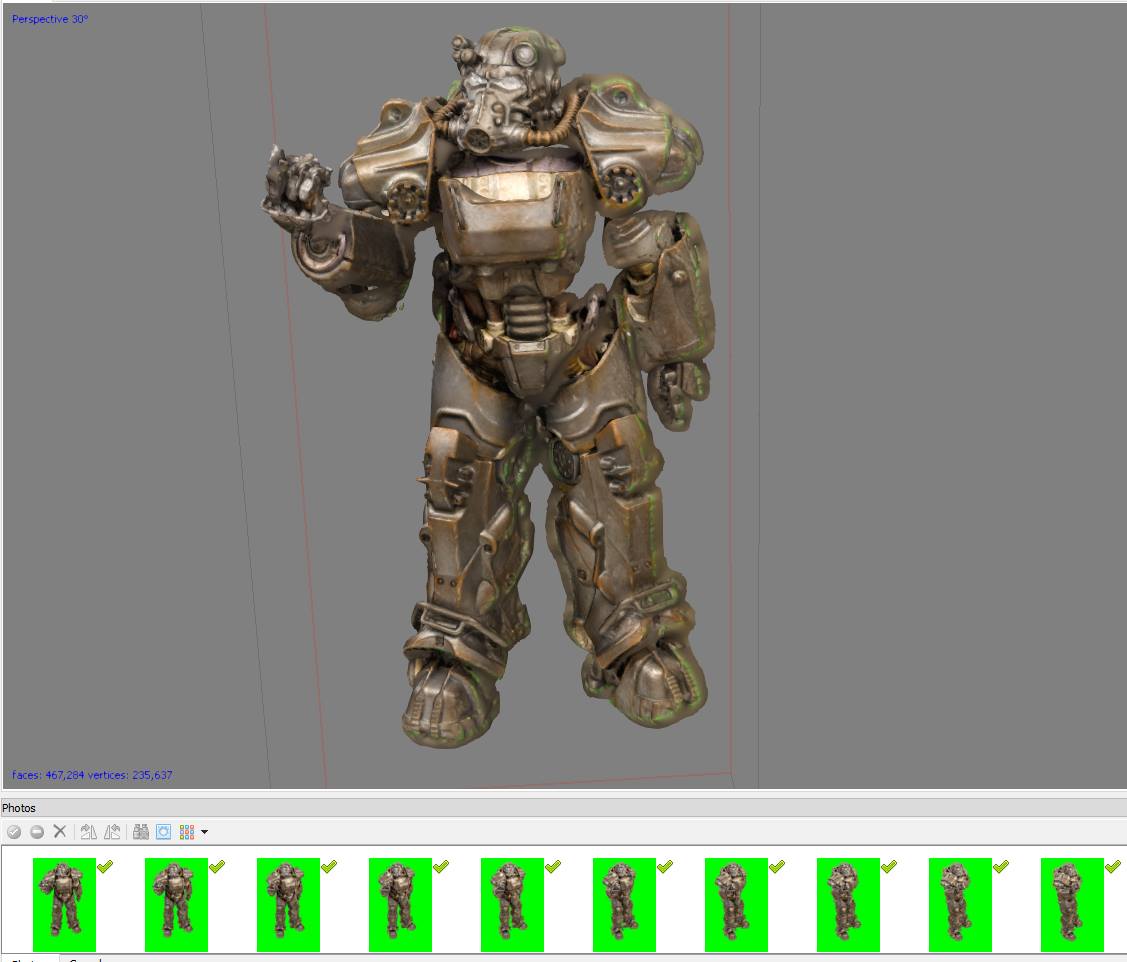Select the second photo thumbnail
Screen dimensions: 1127x962
[176, 904]
